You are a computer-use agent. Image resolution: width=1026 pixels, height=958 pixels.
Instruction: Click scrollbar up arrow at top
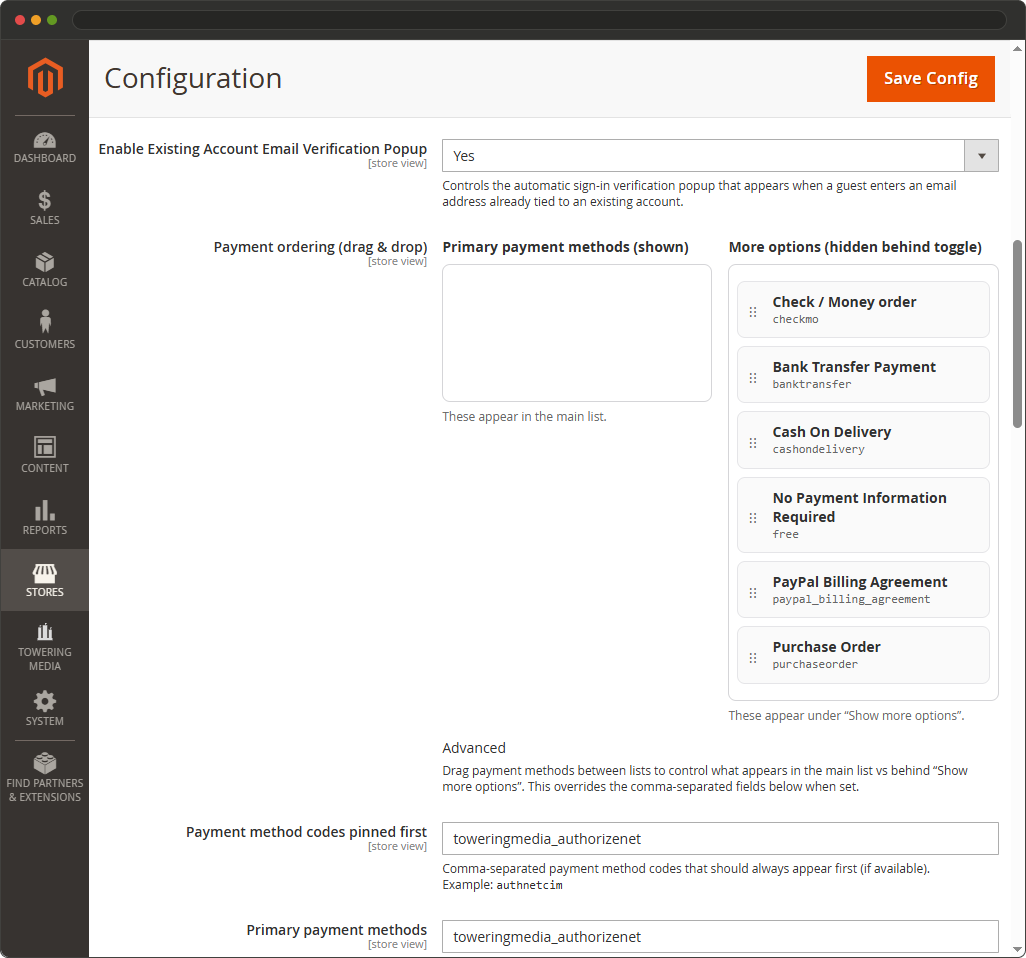(x=1017, y=48)
